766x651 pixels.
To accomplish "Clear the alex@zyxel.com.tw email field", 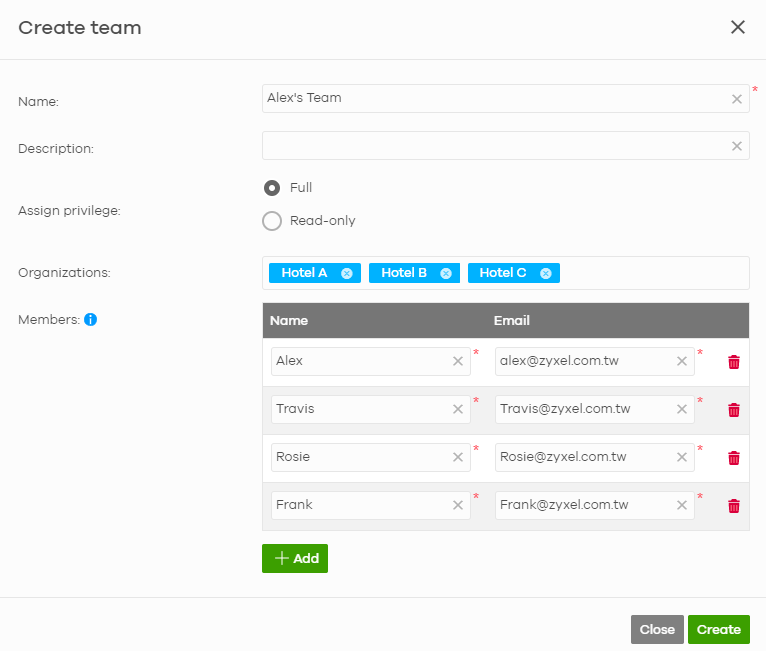I will pos(681,361).
